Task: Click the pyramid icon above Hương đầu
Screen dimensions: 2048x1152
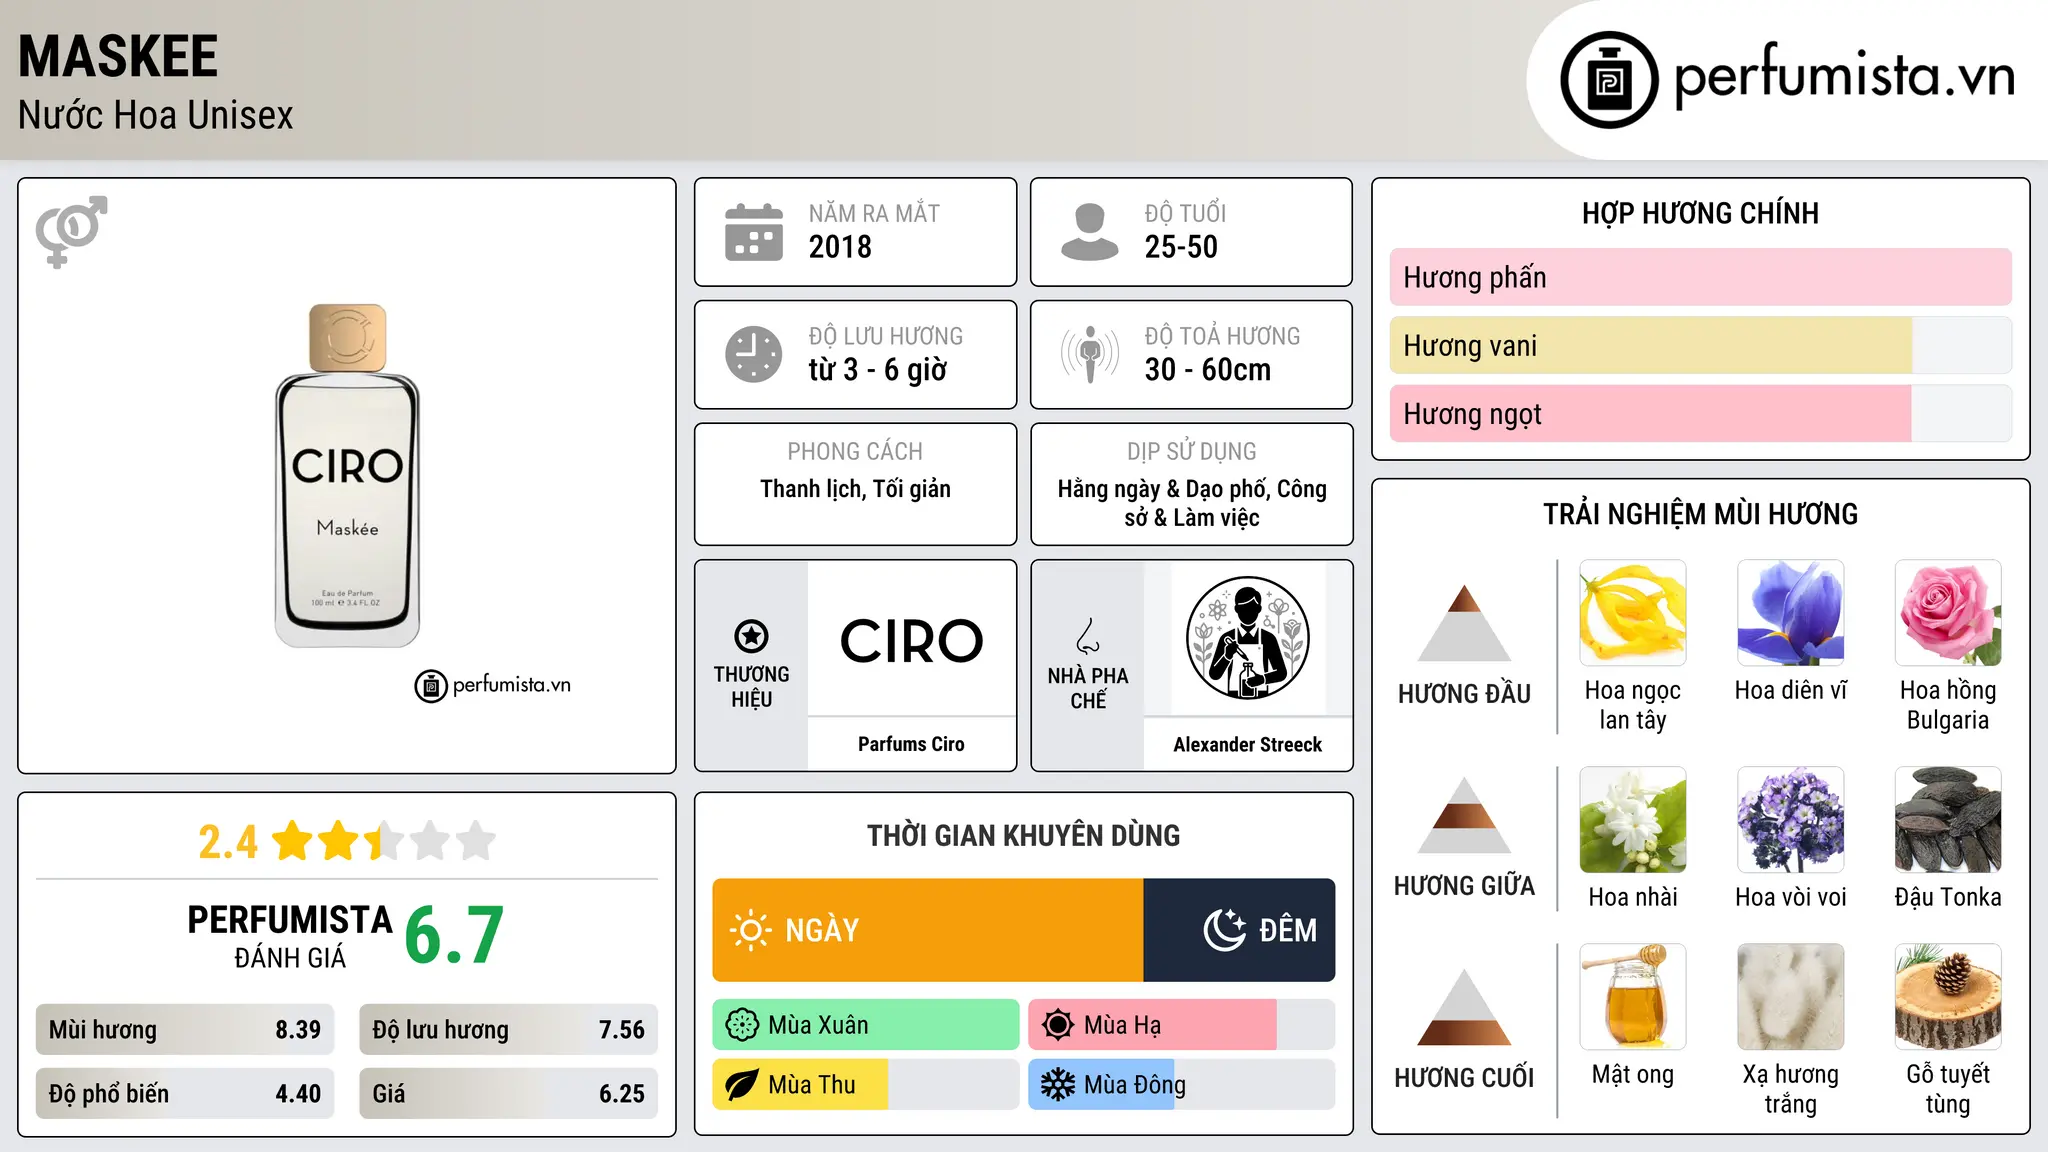Action: coord(1464,623)
